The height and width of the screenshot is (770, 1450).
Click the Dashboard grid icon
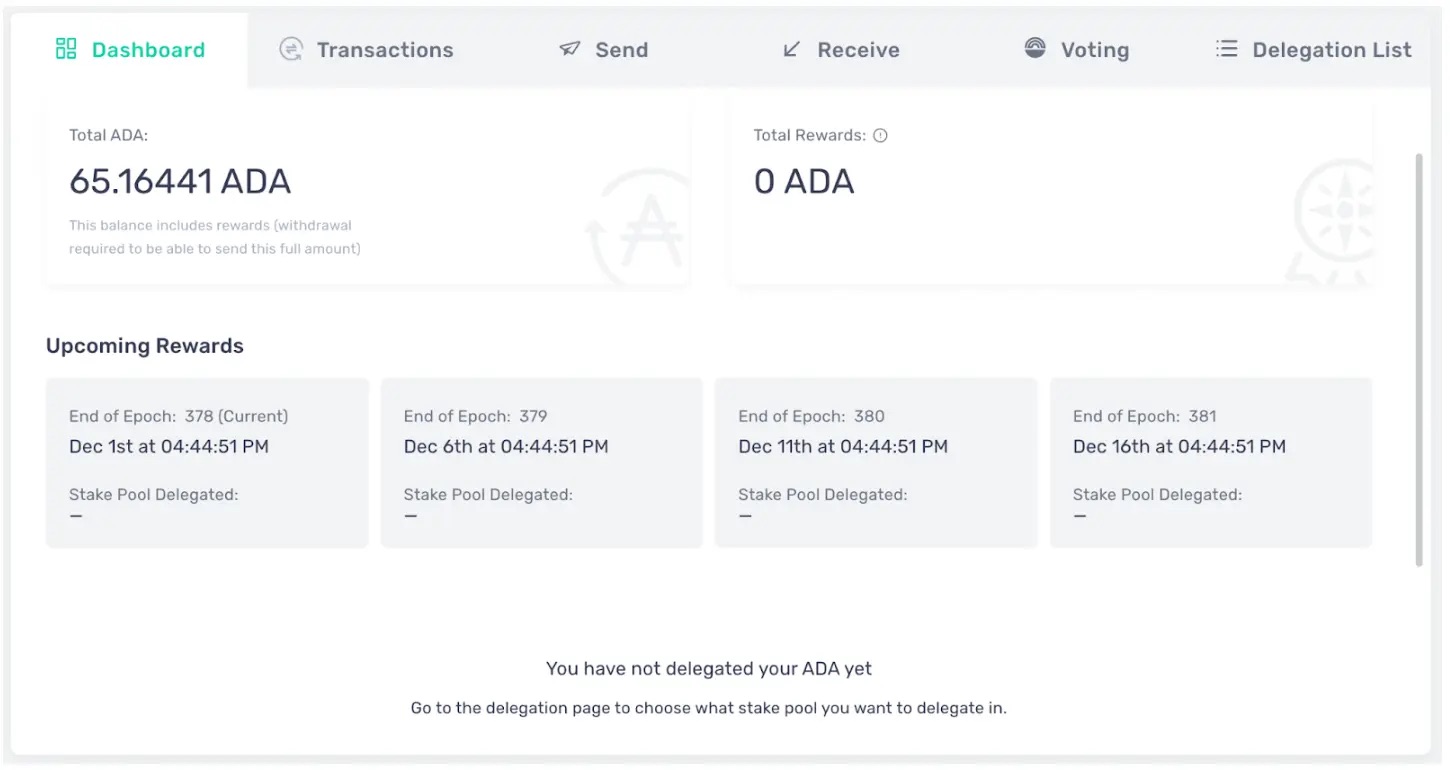click(x=66, y=49)
